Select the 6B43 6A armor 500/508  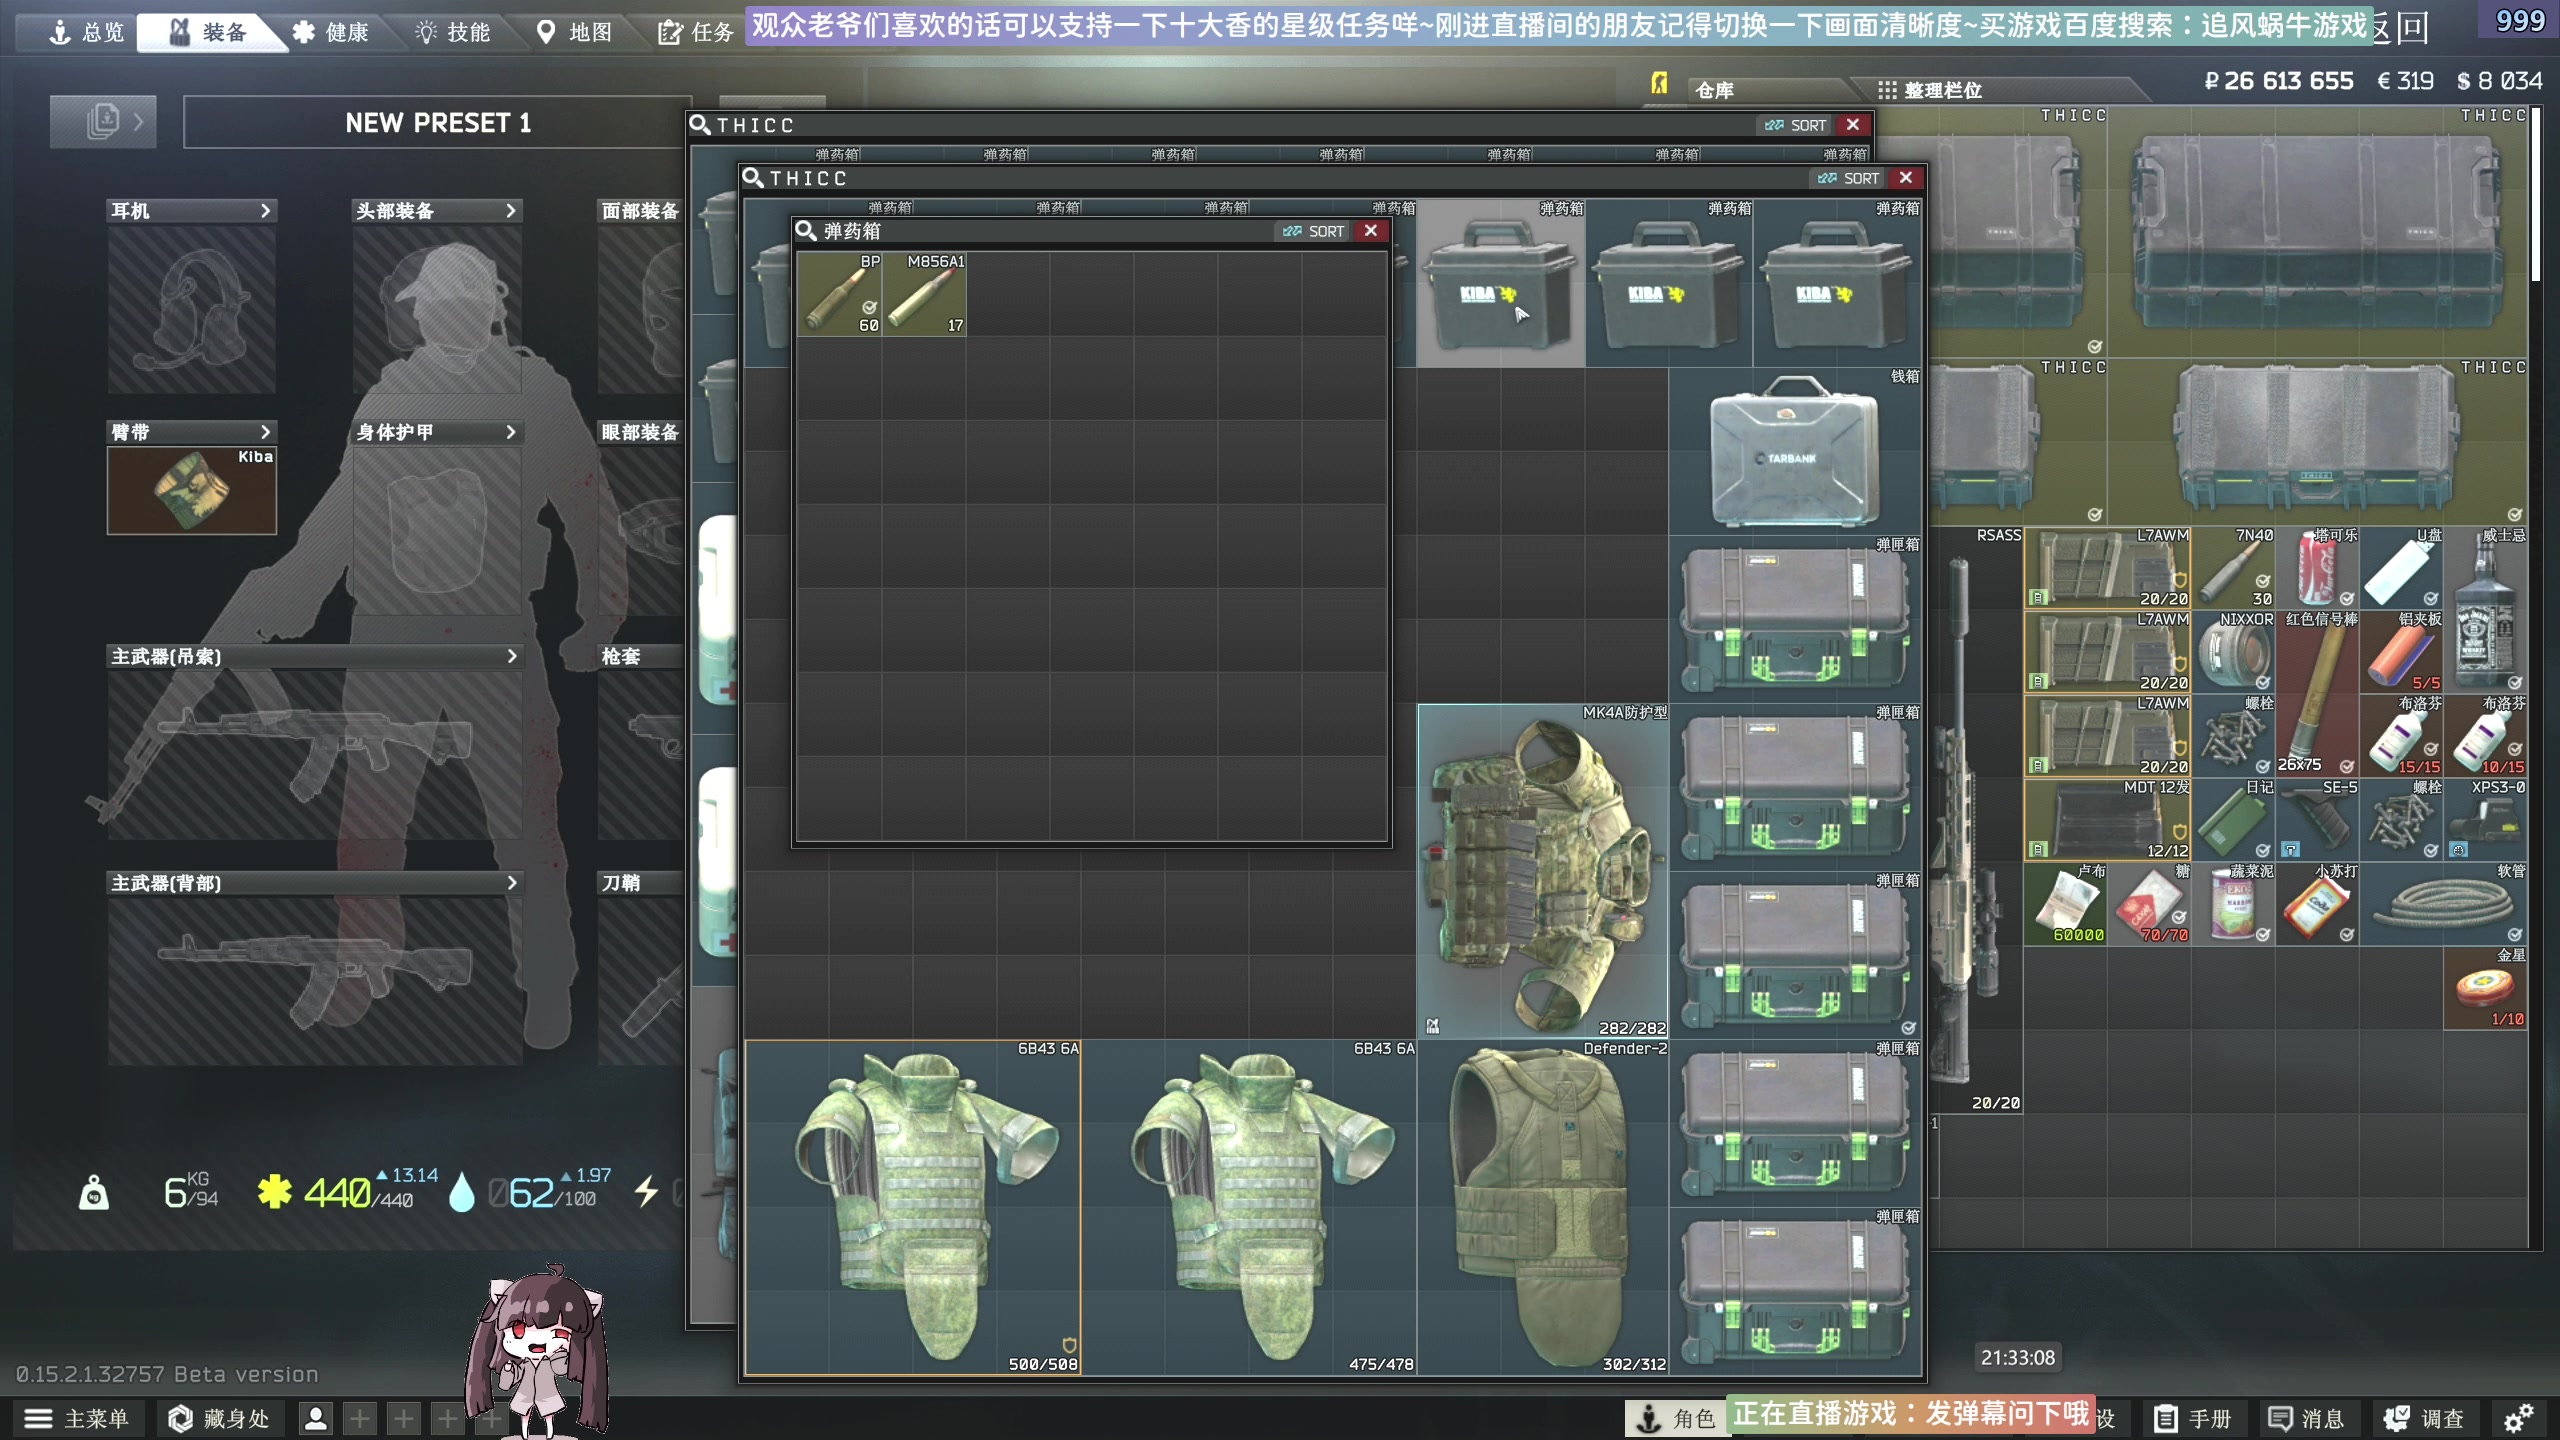pyautogui.click(x=913, y=1207)
